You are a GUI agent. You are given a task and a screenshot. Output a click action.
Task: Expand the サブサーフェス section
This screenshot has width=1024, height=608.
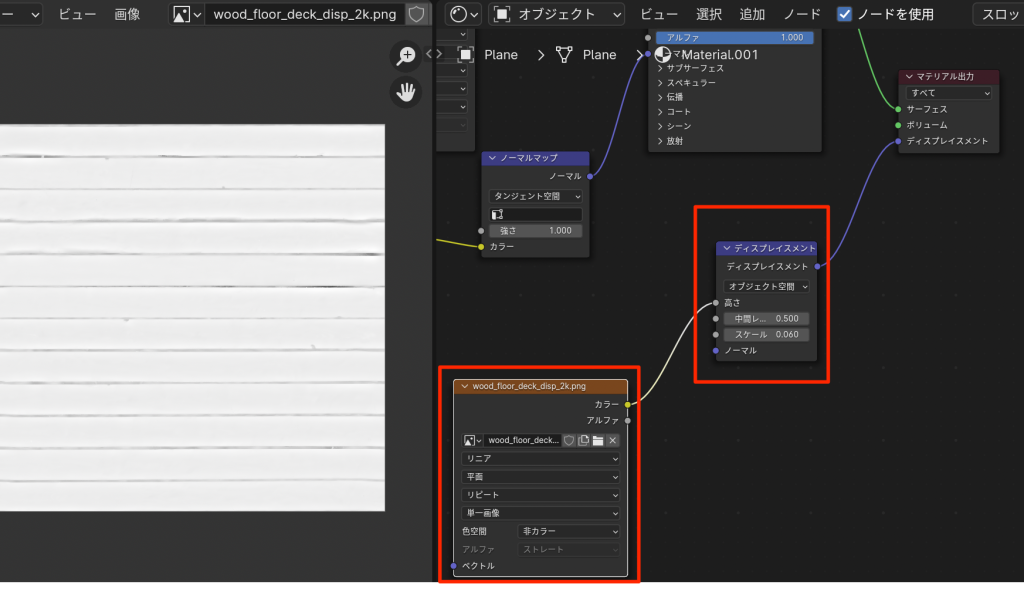coord(660,68)
